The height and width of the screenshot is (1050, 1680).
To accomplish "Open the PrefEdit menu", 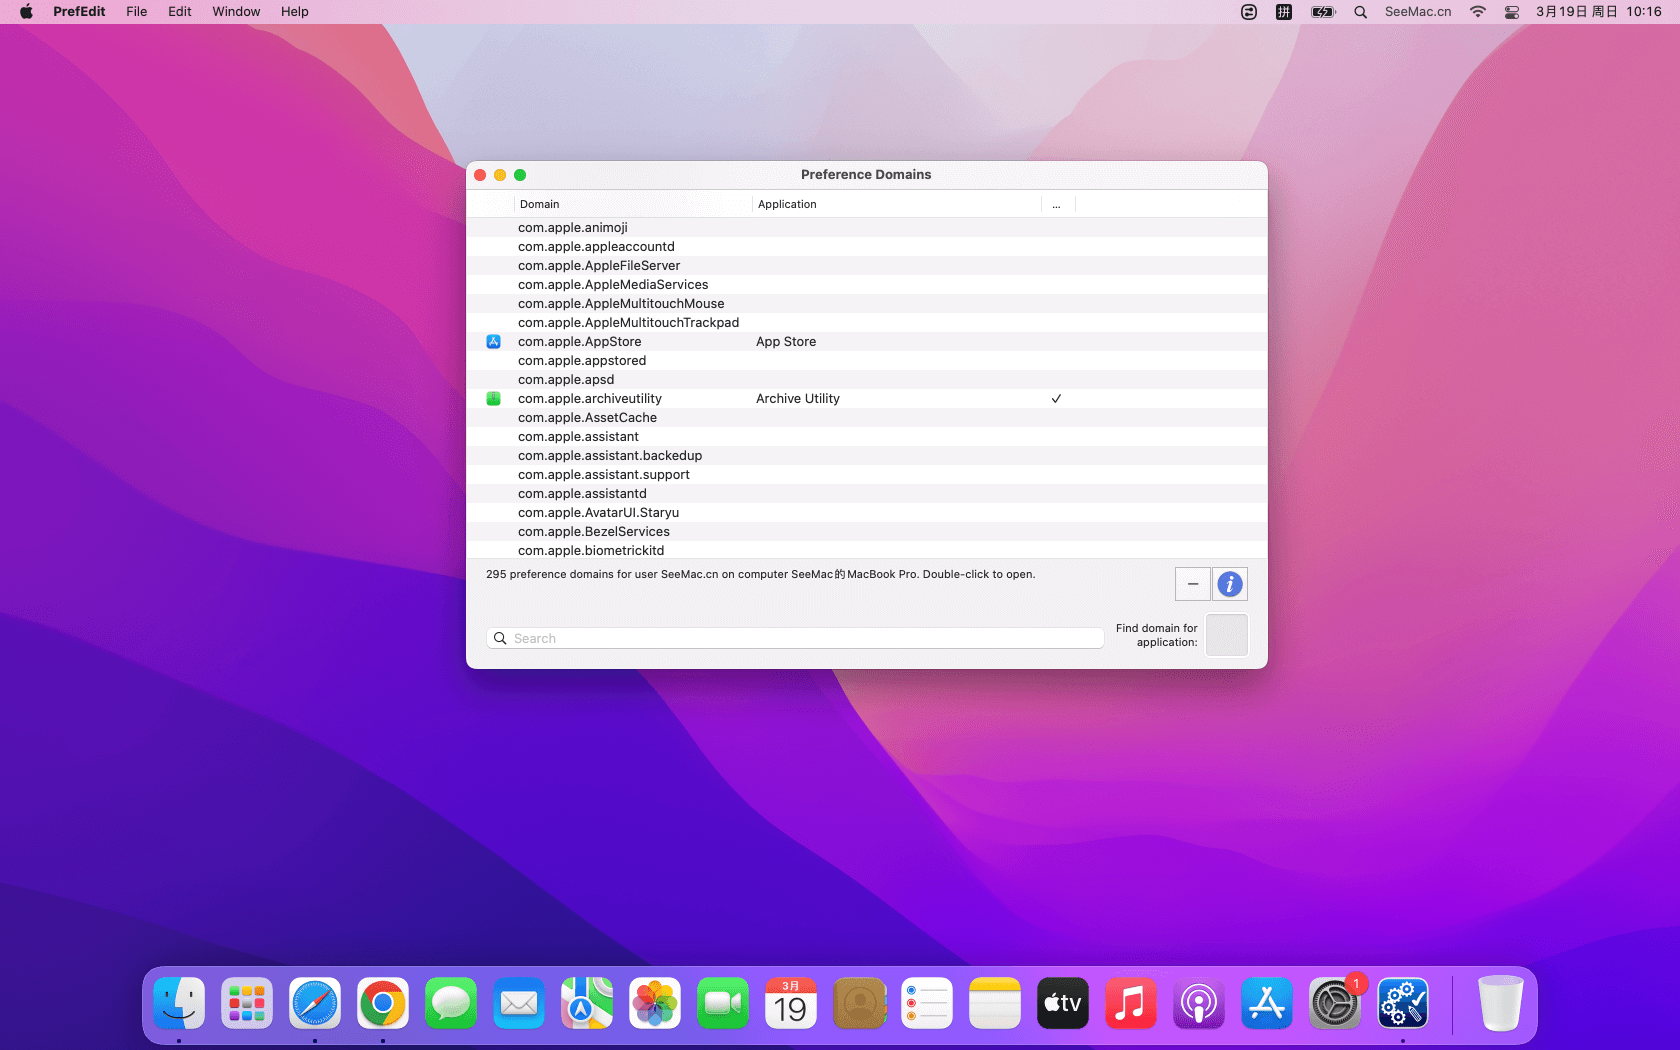I will click(x=79, y=12).
